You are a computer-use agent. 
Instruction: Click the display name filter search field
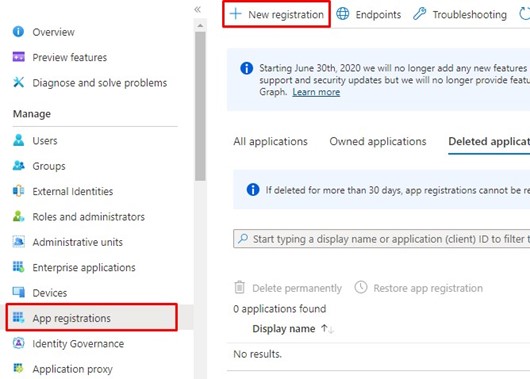[382, 239]
